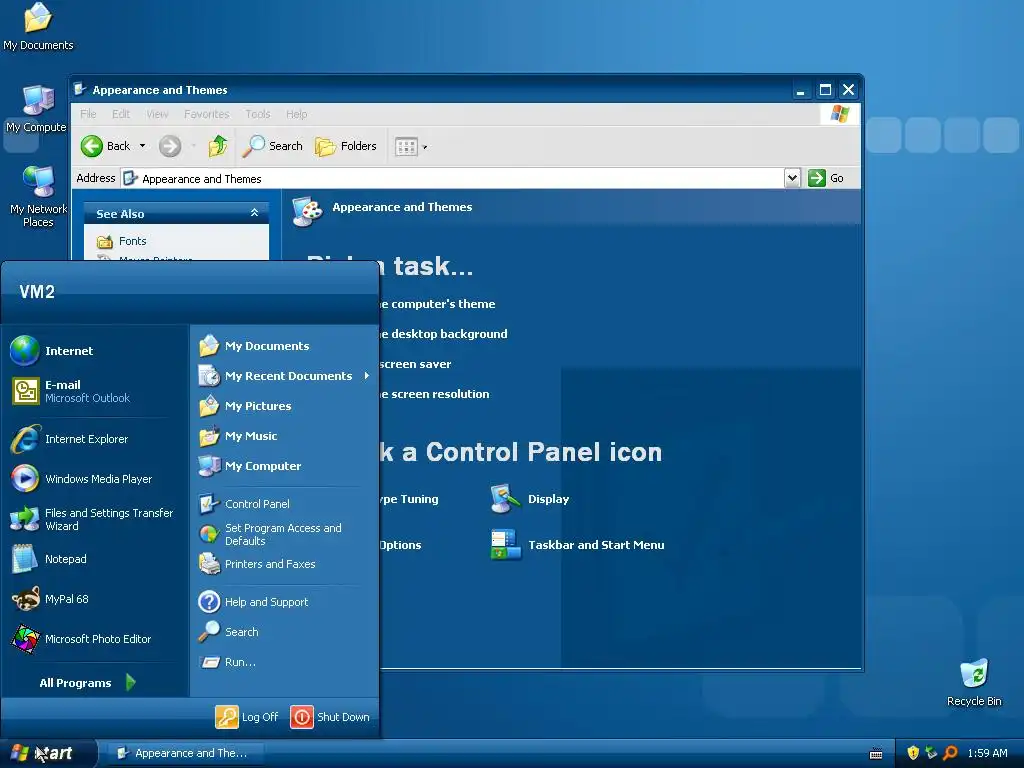Click the magnifier tray icon
1024x768 pixels.
[950, 753]
